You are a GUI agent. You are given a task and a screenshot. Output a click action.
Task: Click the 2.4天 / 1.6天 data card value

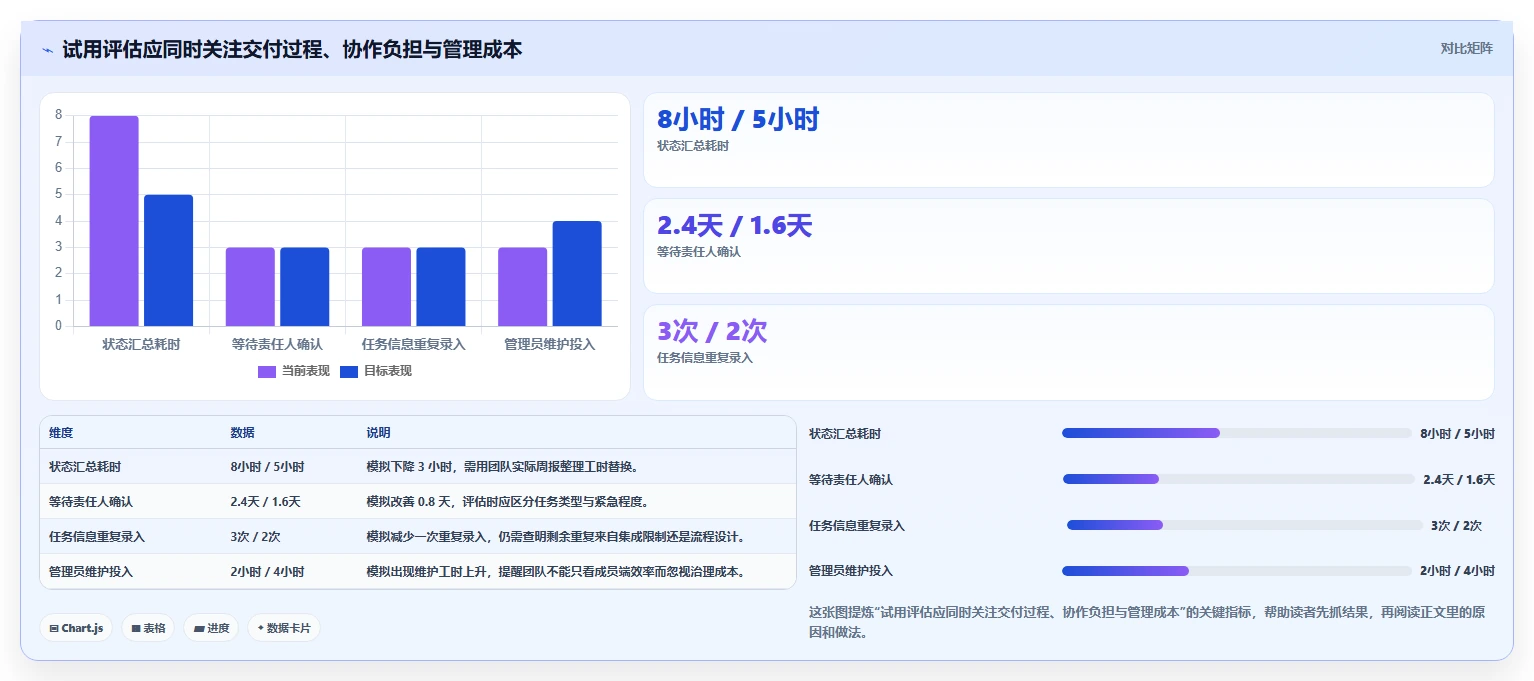click(734, 226)
